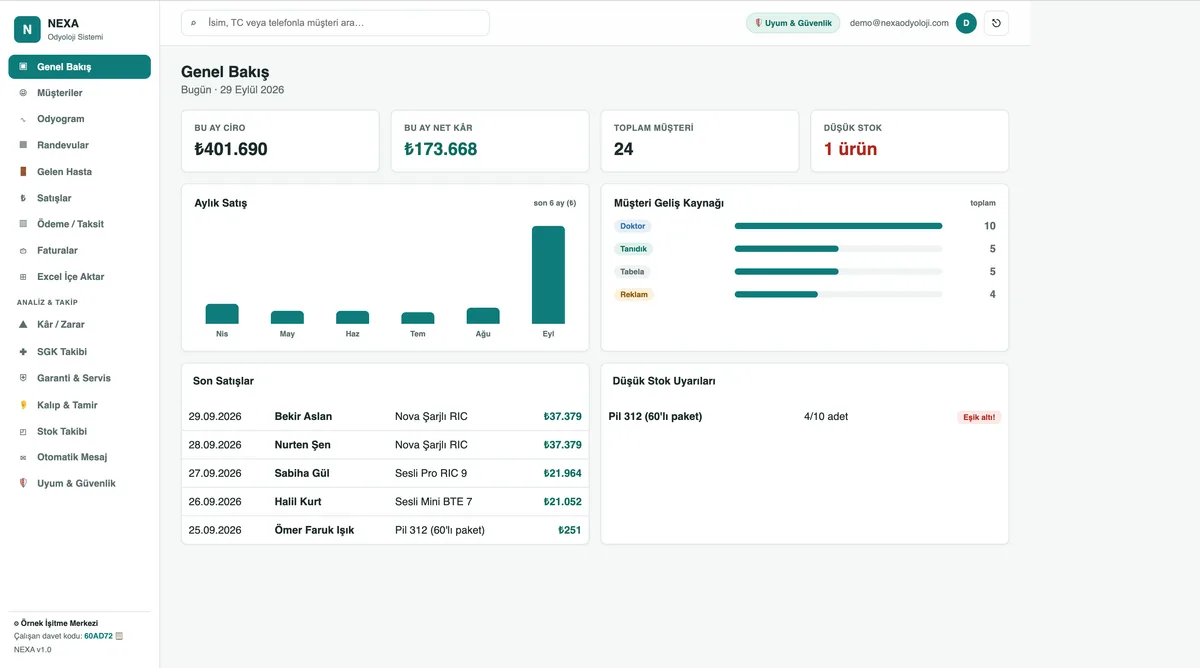Click the date 25.09.2026 in Son Satışlar
The image size is (1200, 668).
point(215,530)
